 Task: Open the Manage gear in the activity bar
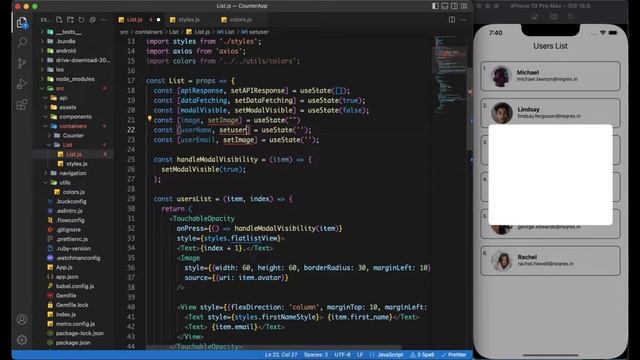click(22, 340)
